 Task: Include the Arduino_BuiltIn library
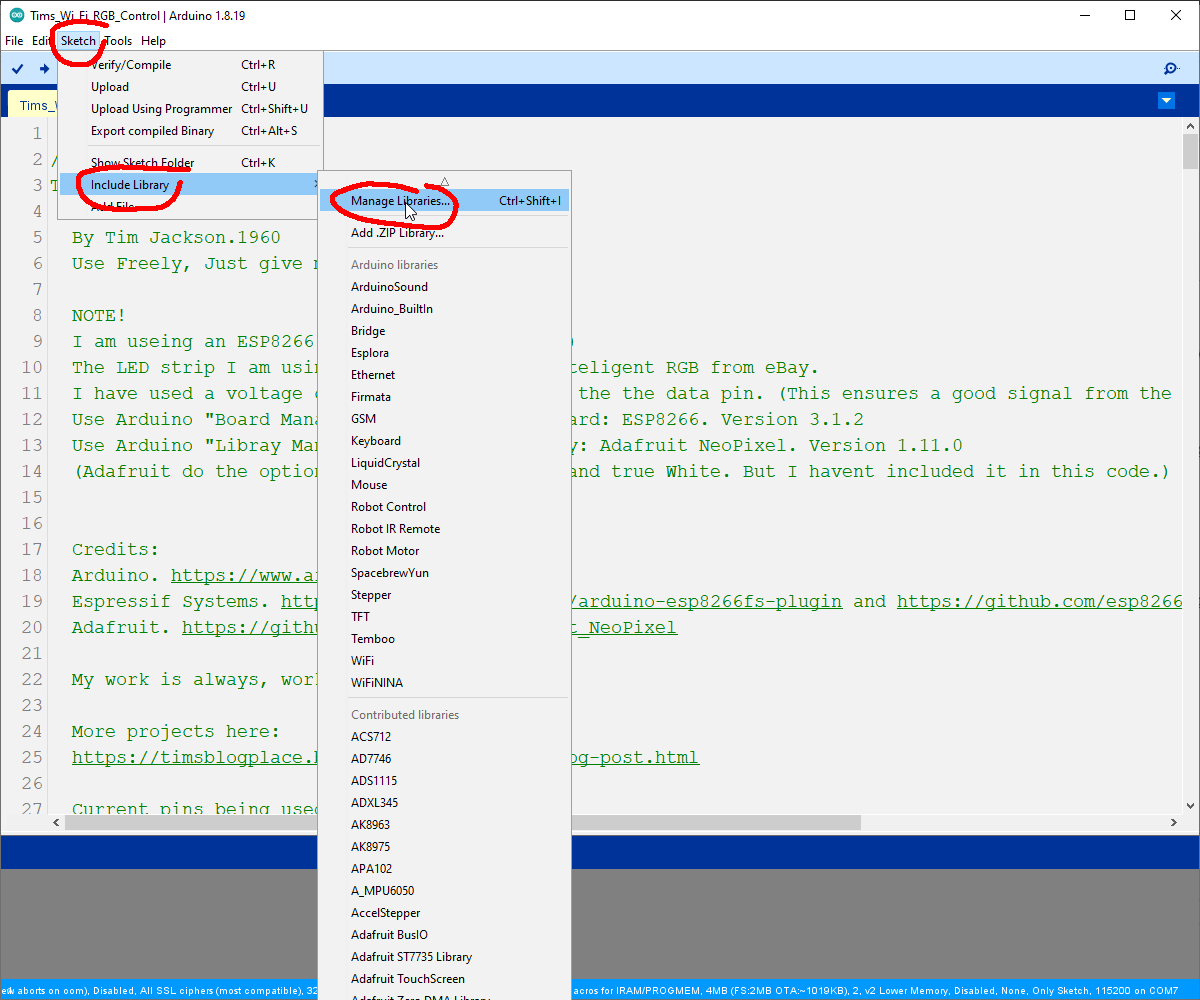click(444, 309)
